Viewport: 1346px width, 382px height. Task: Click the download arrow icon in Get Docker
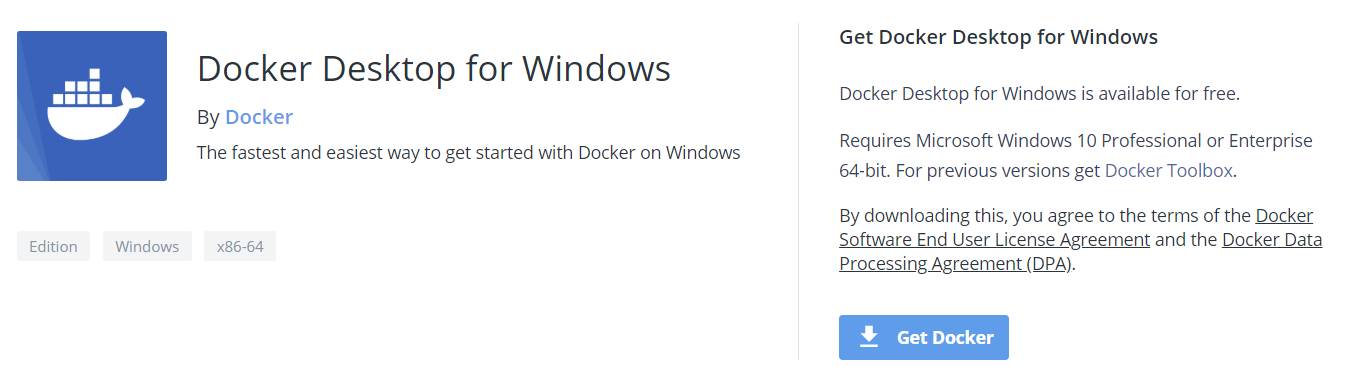point(869,337)
